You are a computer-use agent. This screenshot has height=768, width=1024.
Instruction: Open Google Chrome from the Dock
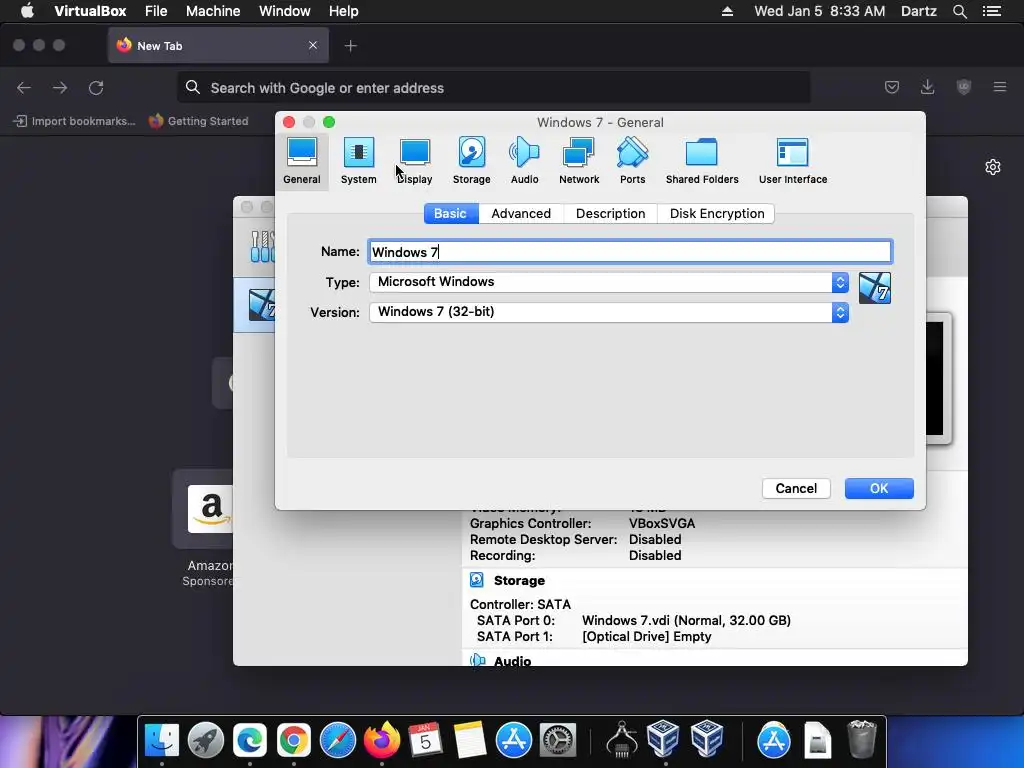(293, 740)
